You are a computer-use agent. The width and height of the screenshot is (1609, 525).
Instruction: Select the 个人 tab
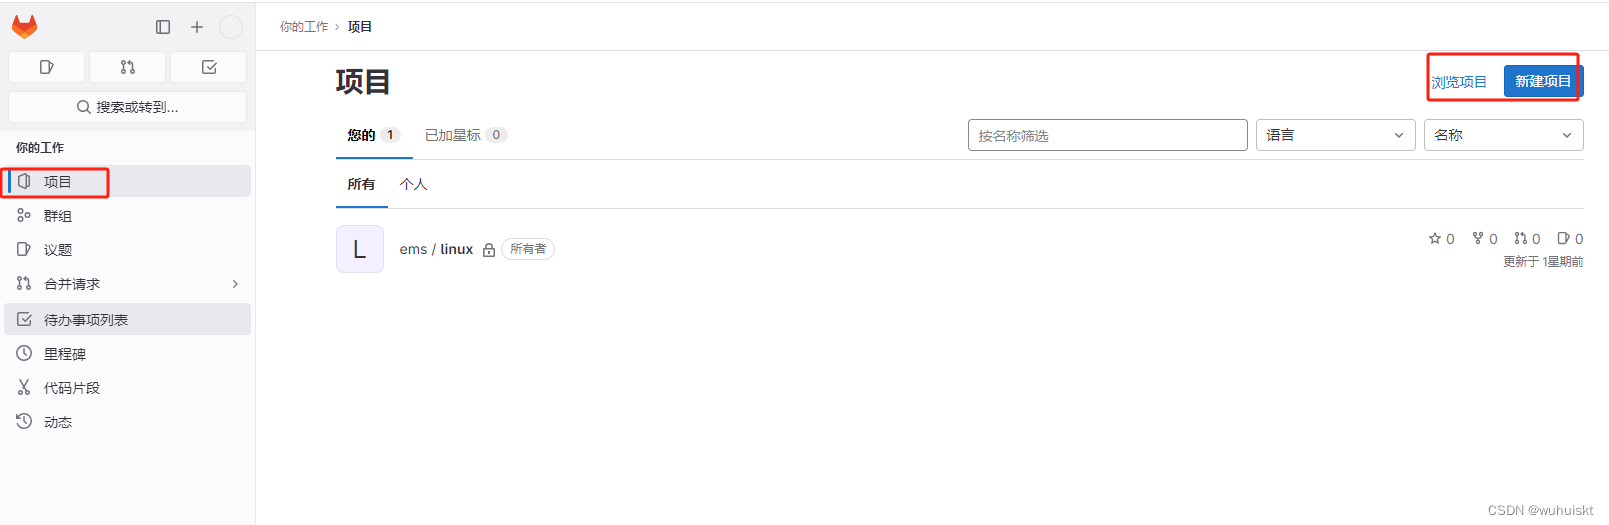coord(413,184)
